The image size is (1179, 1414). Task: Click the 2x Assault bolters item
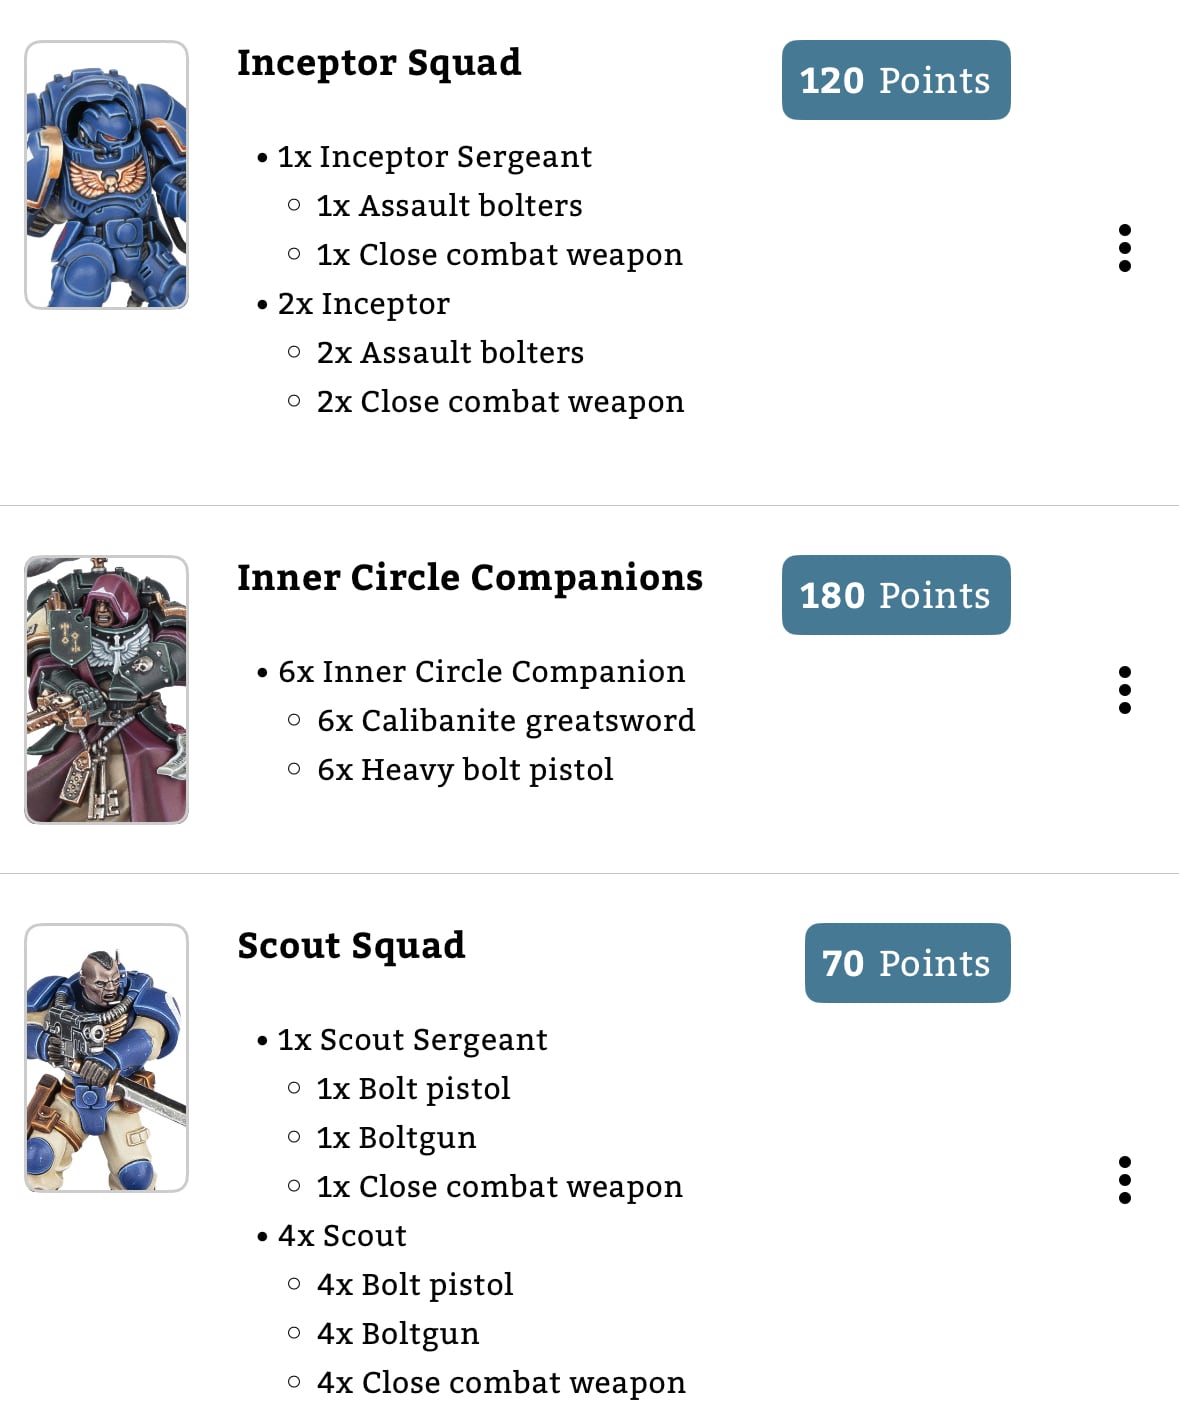pyautogui.click(x=450, y=353)
